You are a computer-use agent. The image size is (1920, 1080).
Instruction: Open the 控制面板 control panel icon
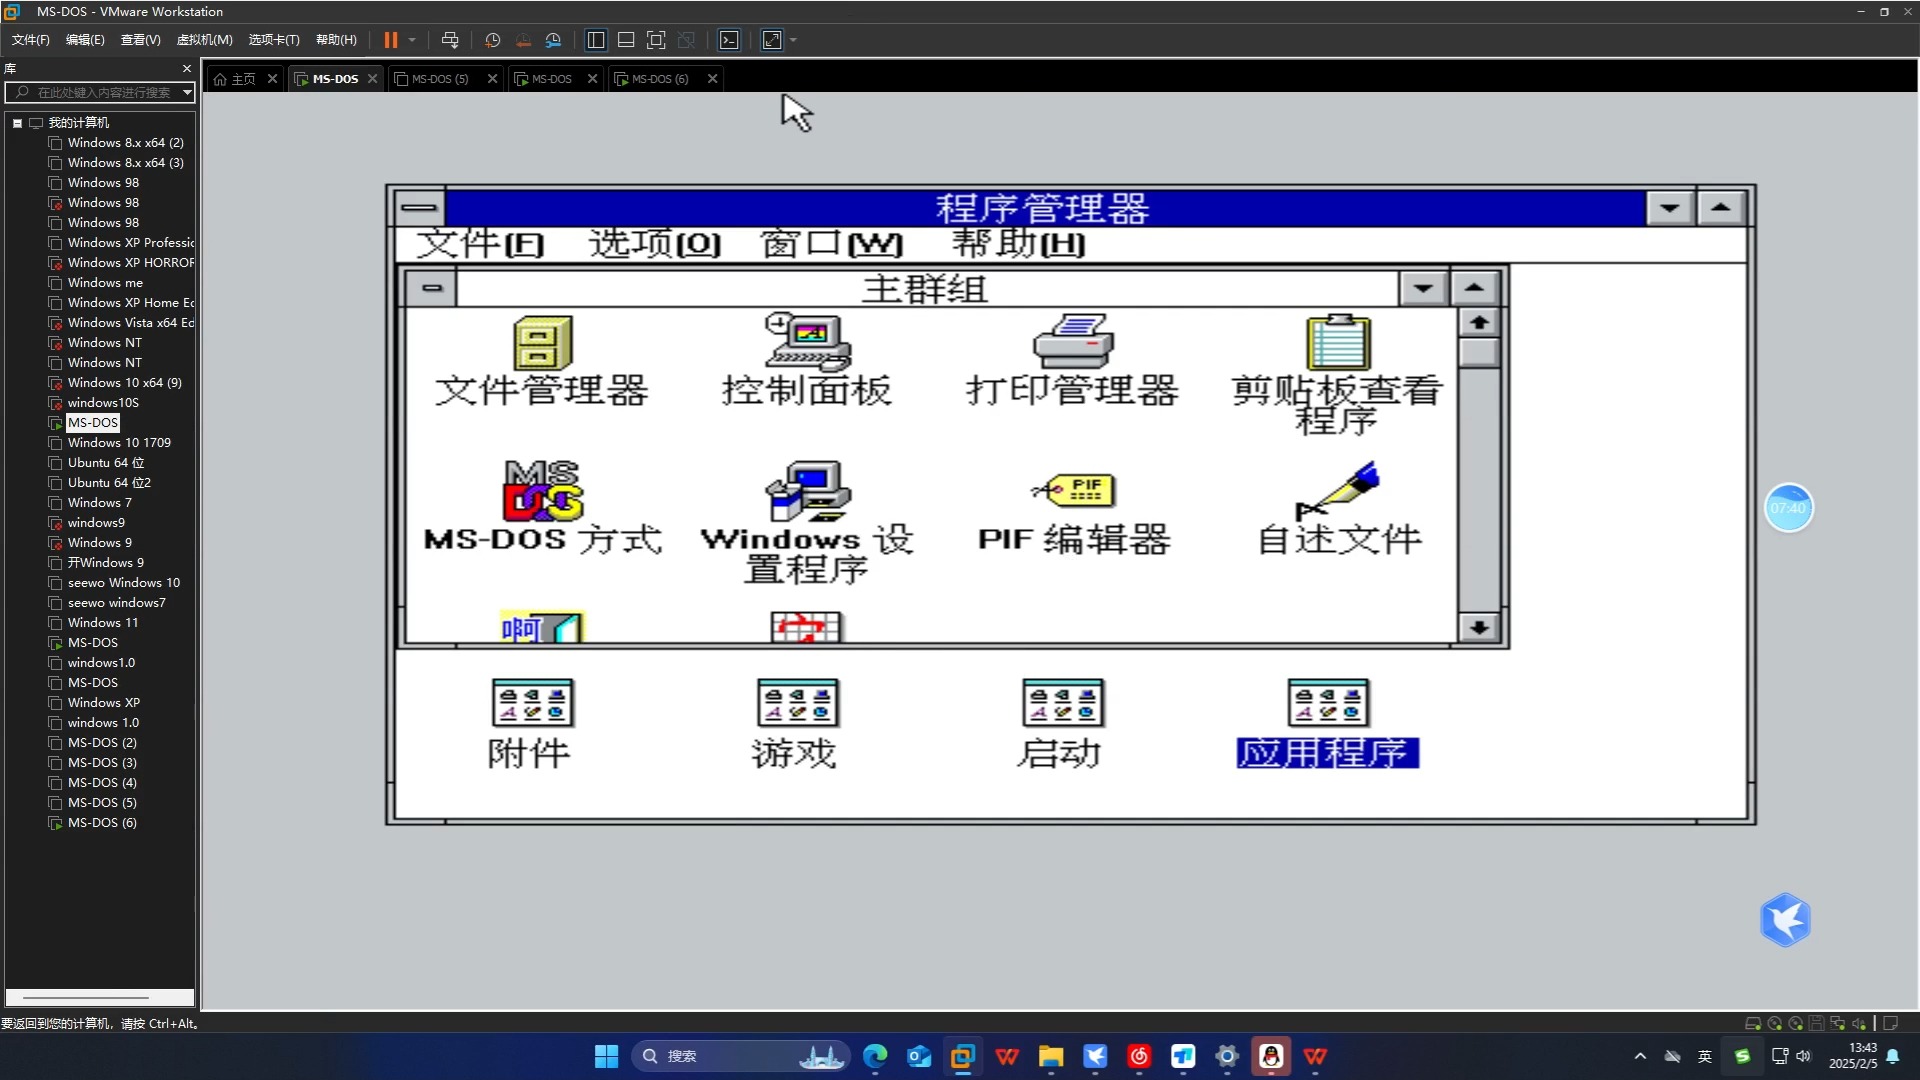point(808,342)
